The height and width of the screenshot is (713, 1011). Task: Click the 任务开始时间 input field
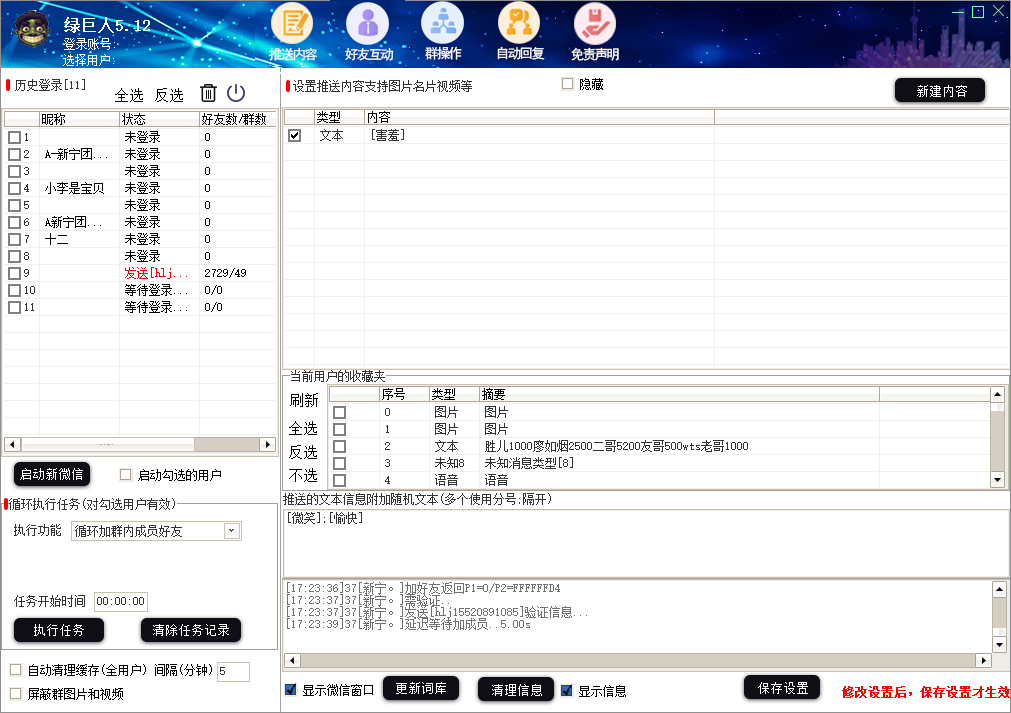pos(121,601)
